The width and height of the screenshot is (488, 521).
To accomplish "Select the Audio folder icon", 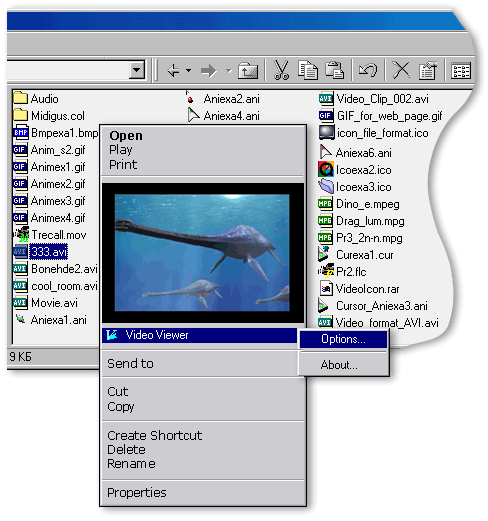I will click(x=21, y=98).
